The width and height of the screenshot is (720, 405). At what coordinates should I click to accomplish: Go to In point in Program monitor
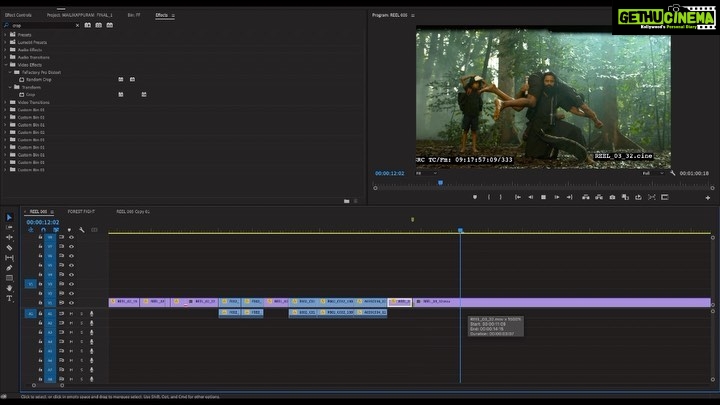[518, 197]
